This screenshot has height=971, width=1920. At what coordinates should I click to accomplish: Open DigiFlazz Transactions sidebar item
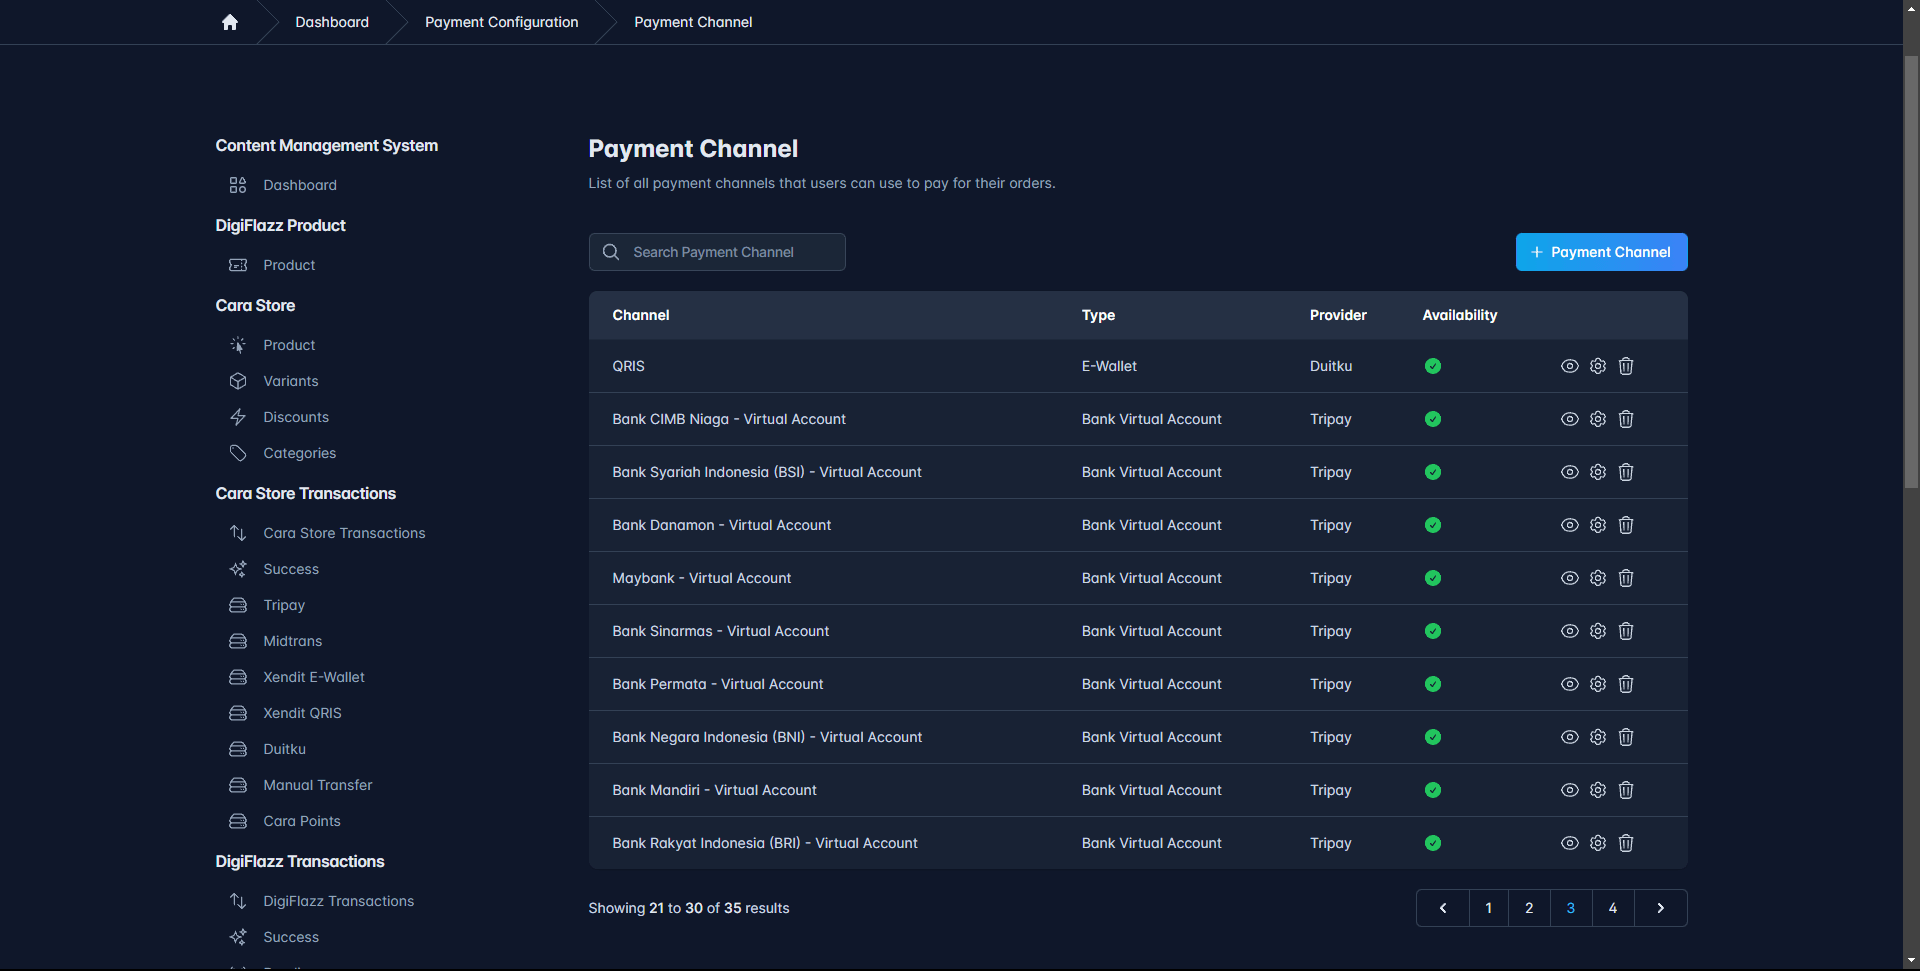tap(338, 901)
